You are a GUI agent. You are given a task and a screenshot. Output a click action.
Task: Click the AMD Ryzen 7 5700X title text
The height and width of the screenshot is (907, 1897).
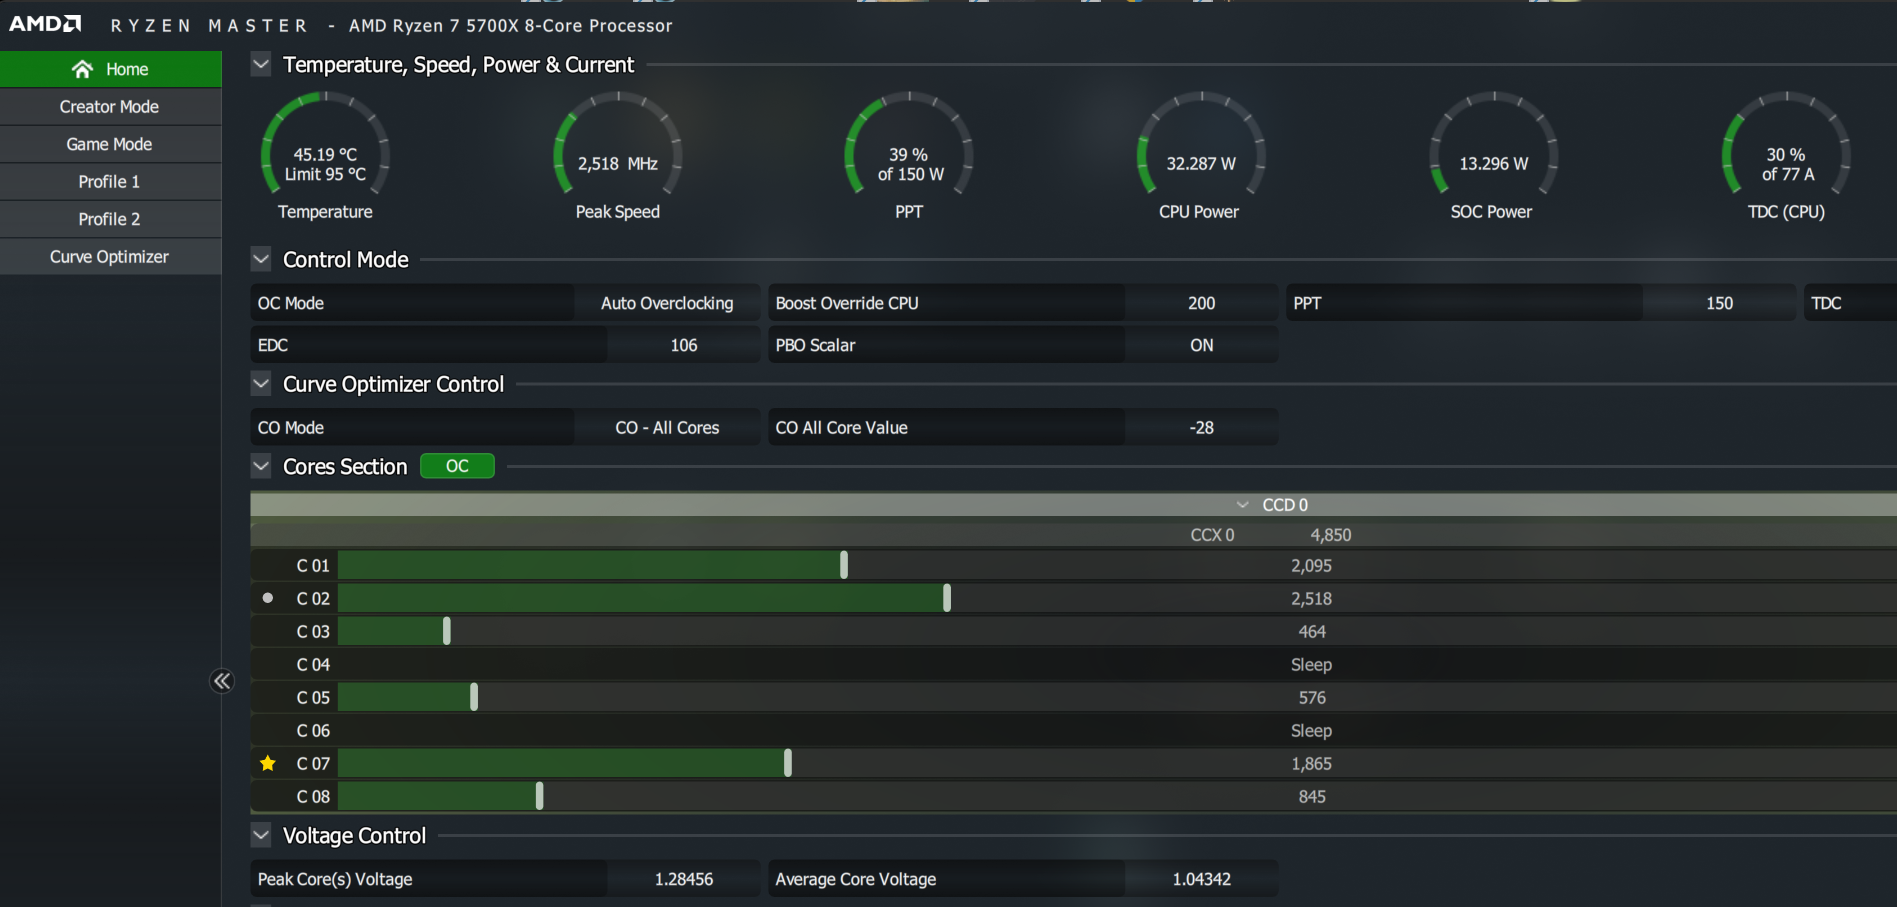tap(511, 26)
